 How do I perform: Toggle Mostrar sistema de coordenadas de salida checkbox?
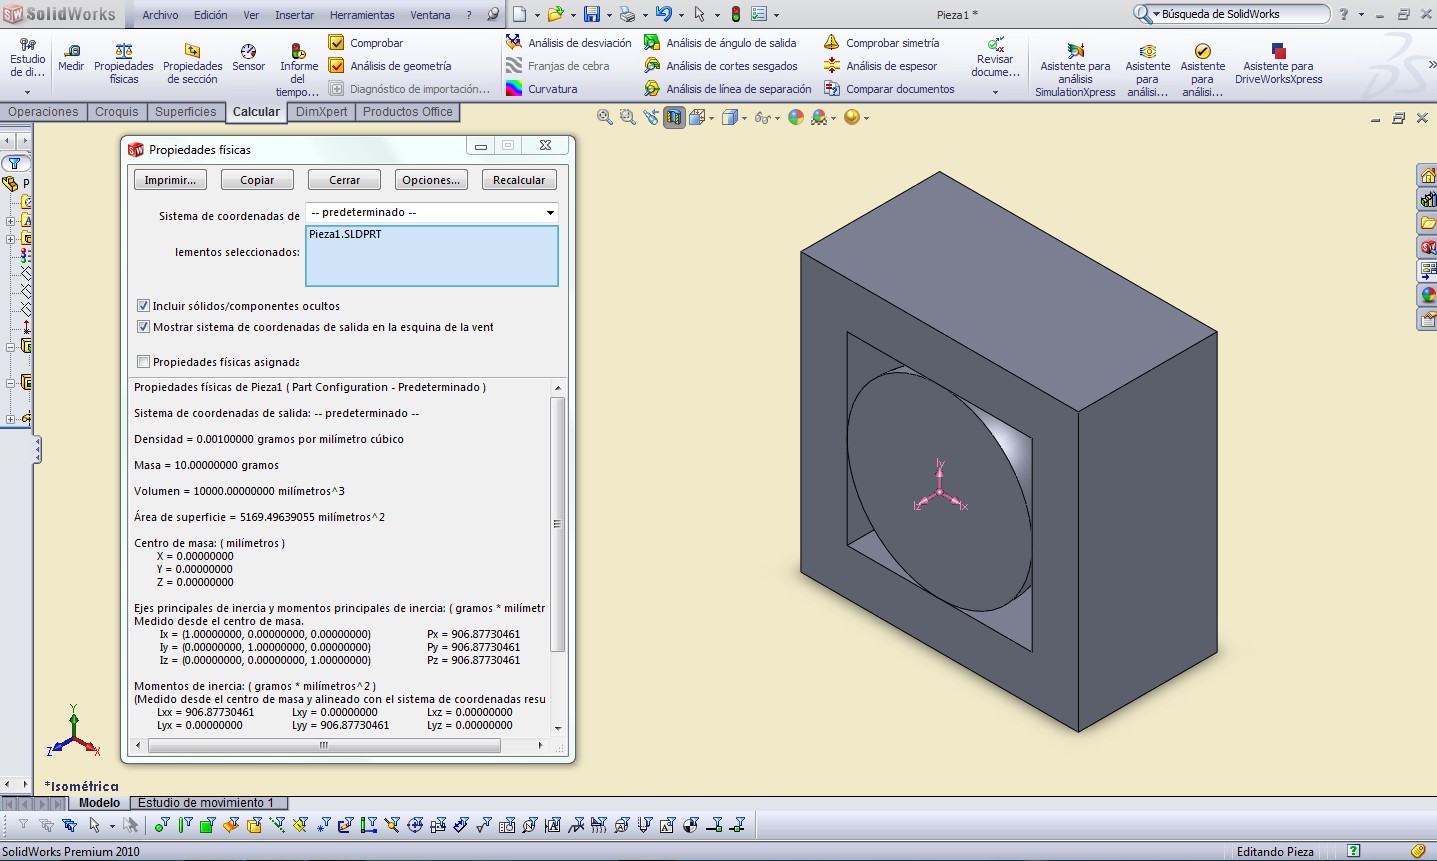point(143,327)
